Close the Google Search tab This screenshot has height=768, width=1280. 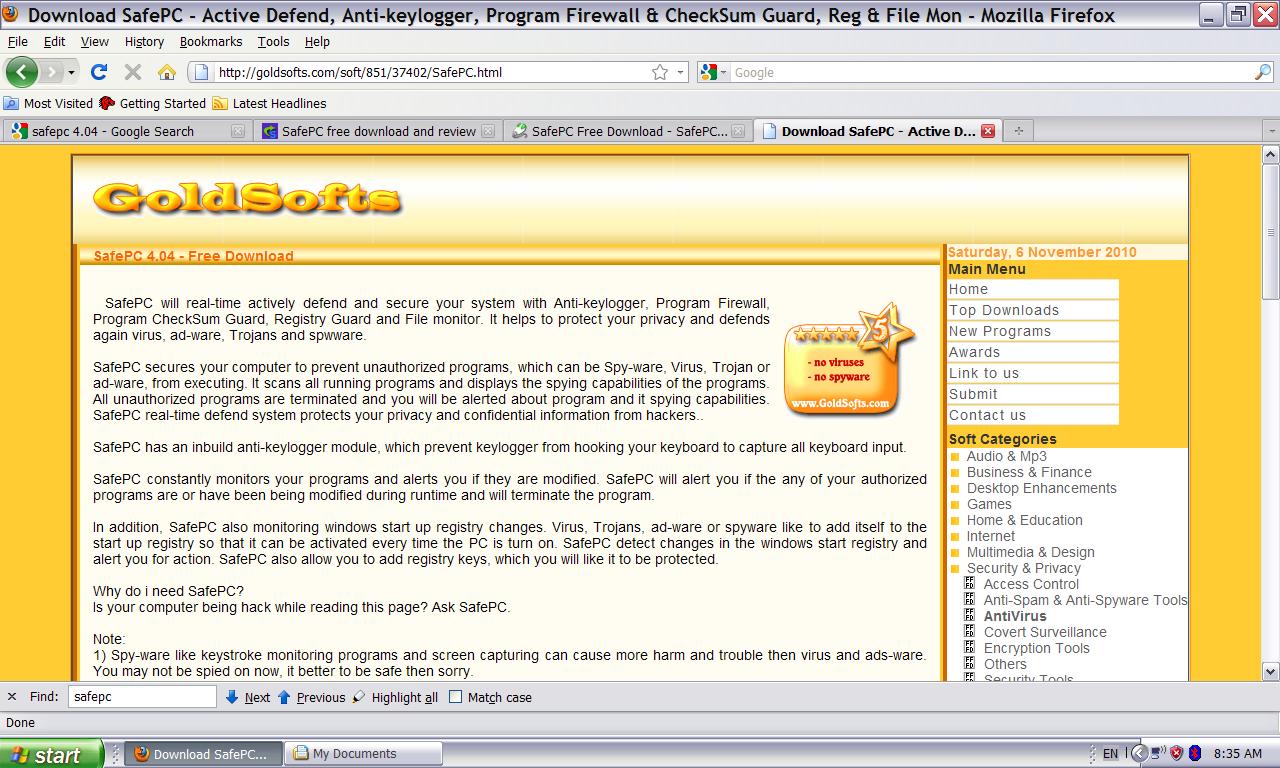(237, 131)
